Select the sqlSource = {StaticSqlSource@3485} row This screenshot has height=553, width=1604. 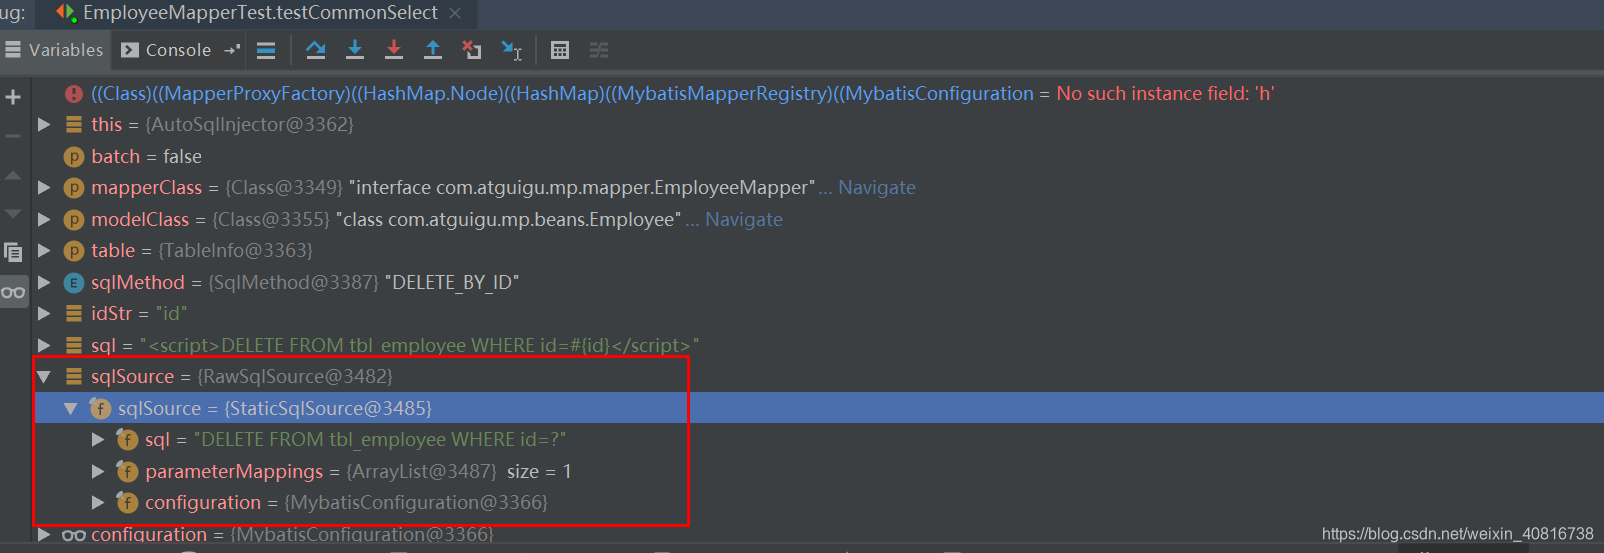[x=818, y=408]
